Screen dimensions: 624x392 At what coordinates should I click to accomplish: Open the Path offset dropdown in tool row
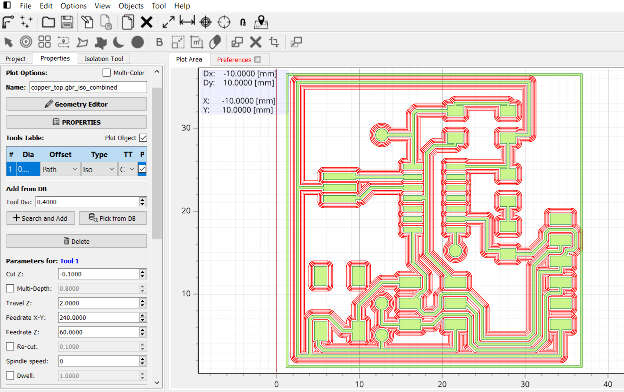pos(60,169)
